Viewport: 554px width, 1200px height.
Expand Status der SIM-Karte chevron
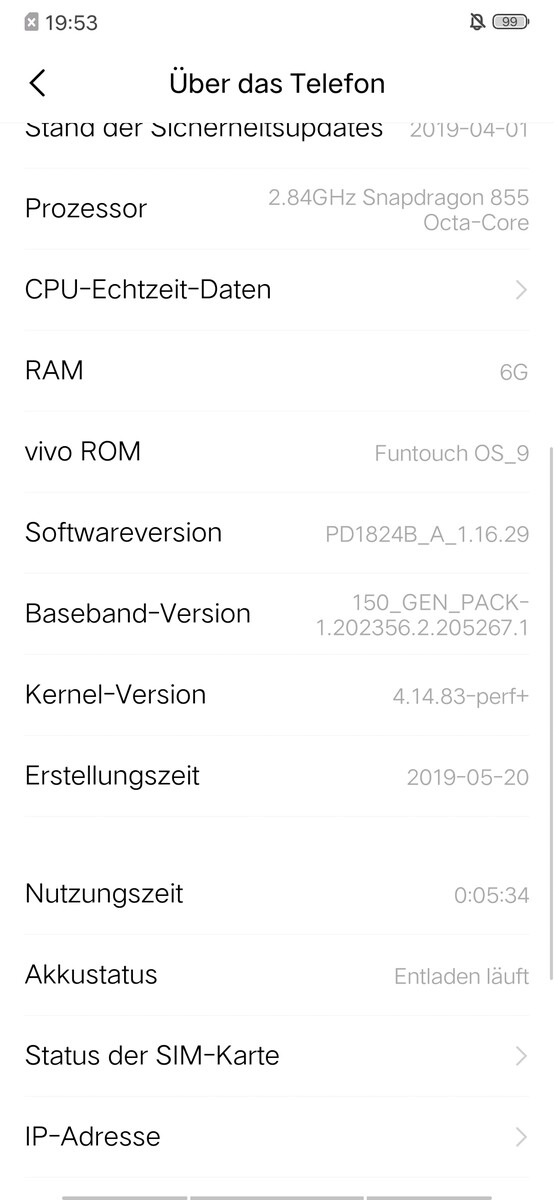(x=521, y=1055)
